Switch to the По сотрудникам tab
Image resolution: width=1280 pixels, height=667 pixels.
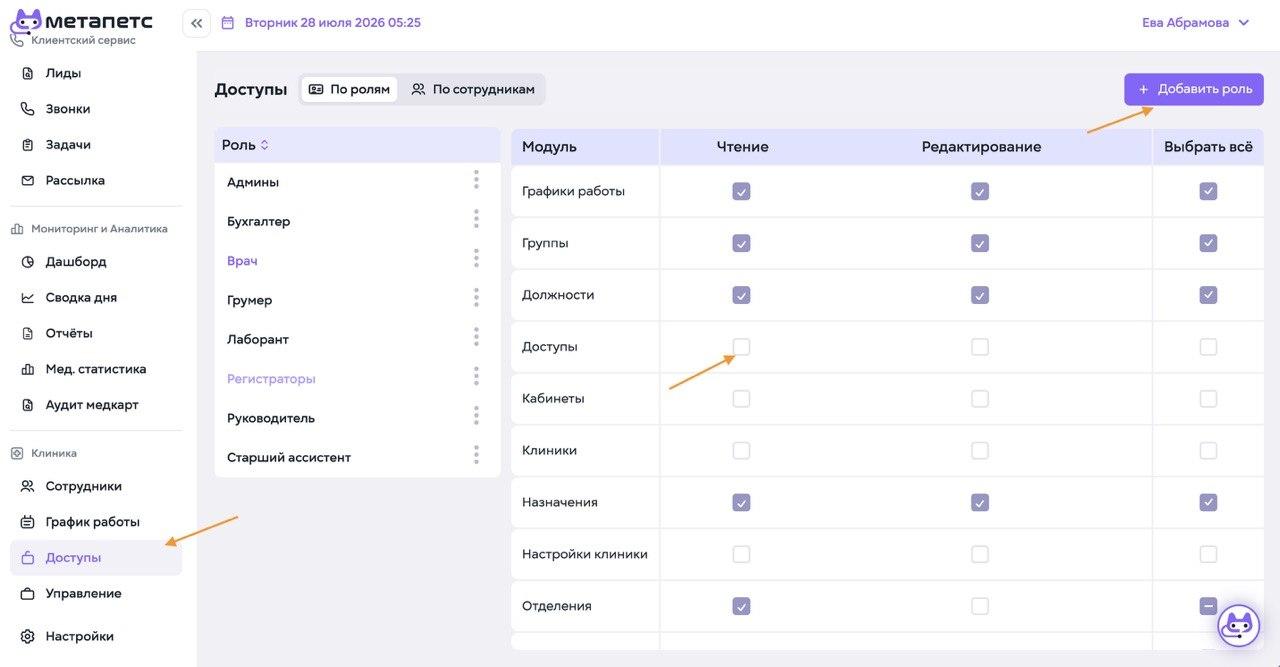click(473, 89)
